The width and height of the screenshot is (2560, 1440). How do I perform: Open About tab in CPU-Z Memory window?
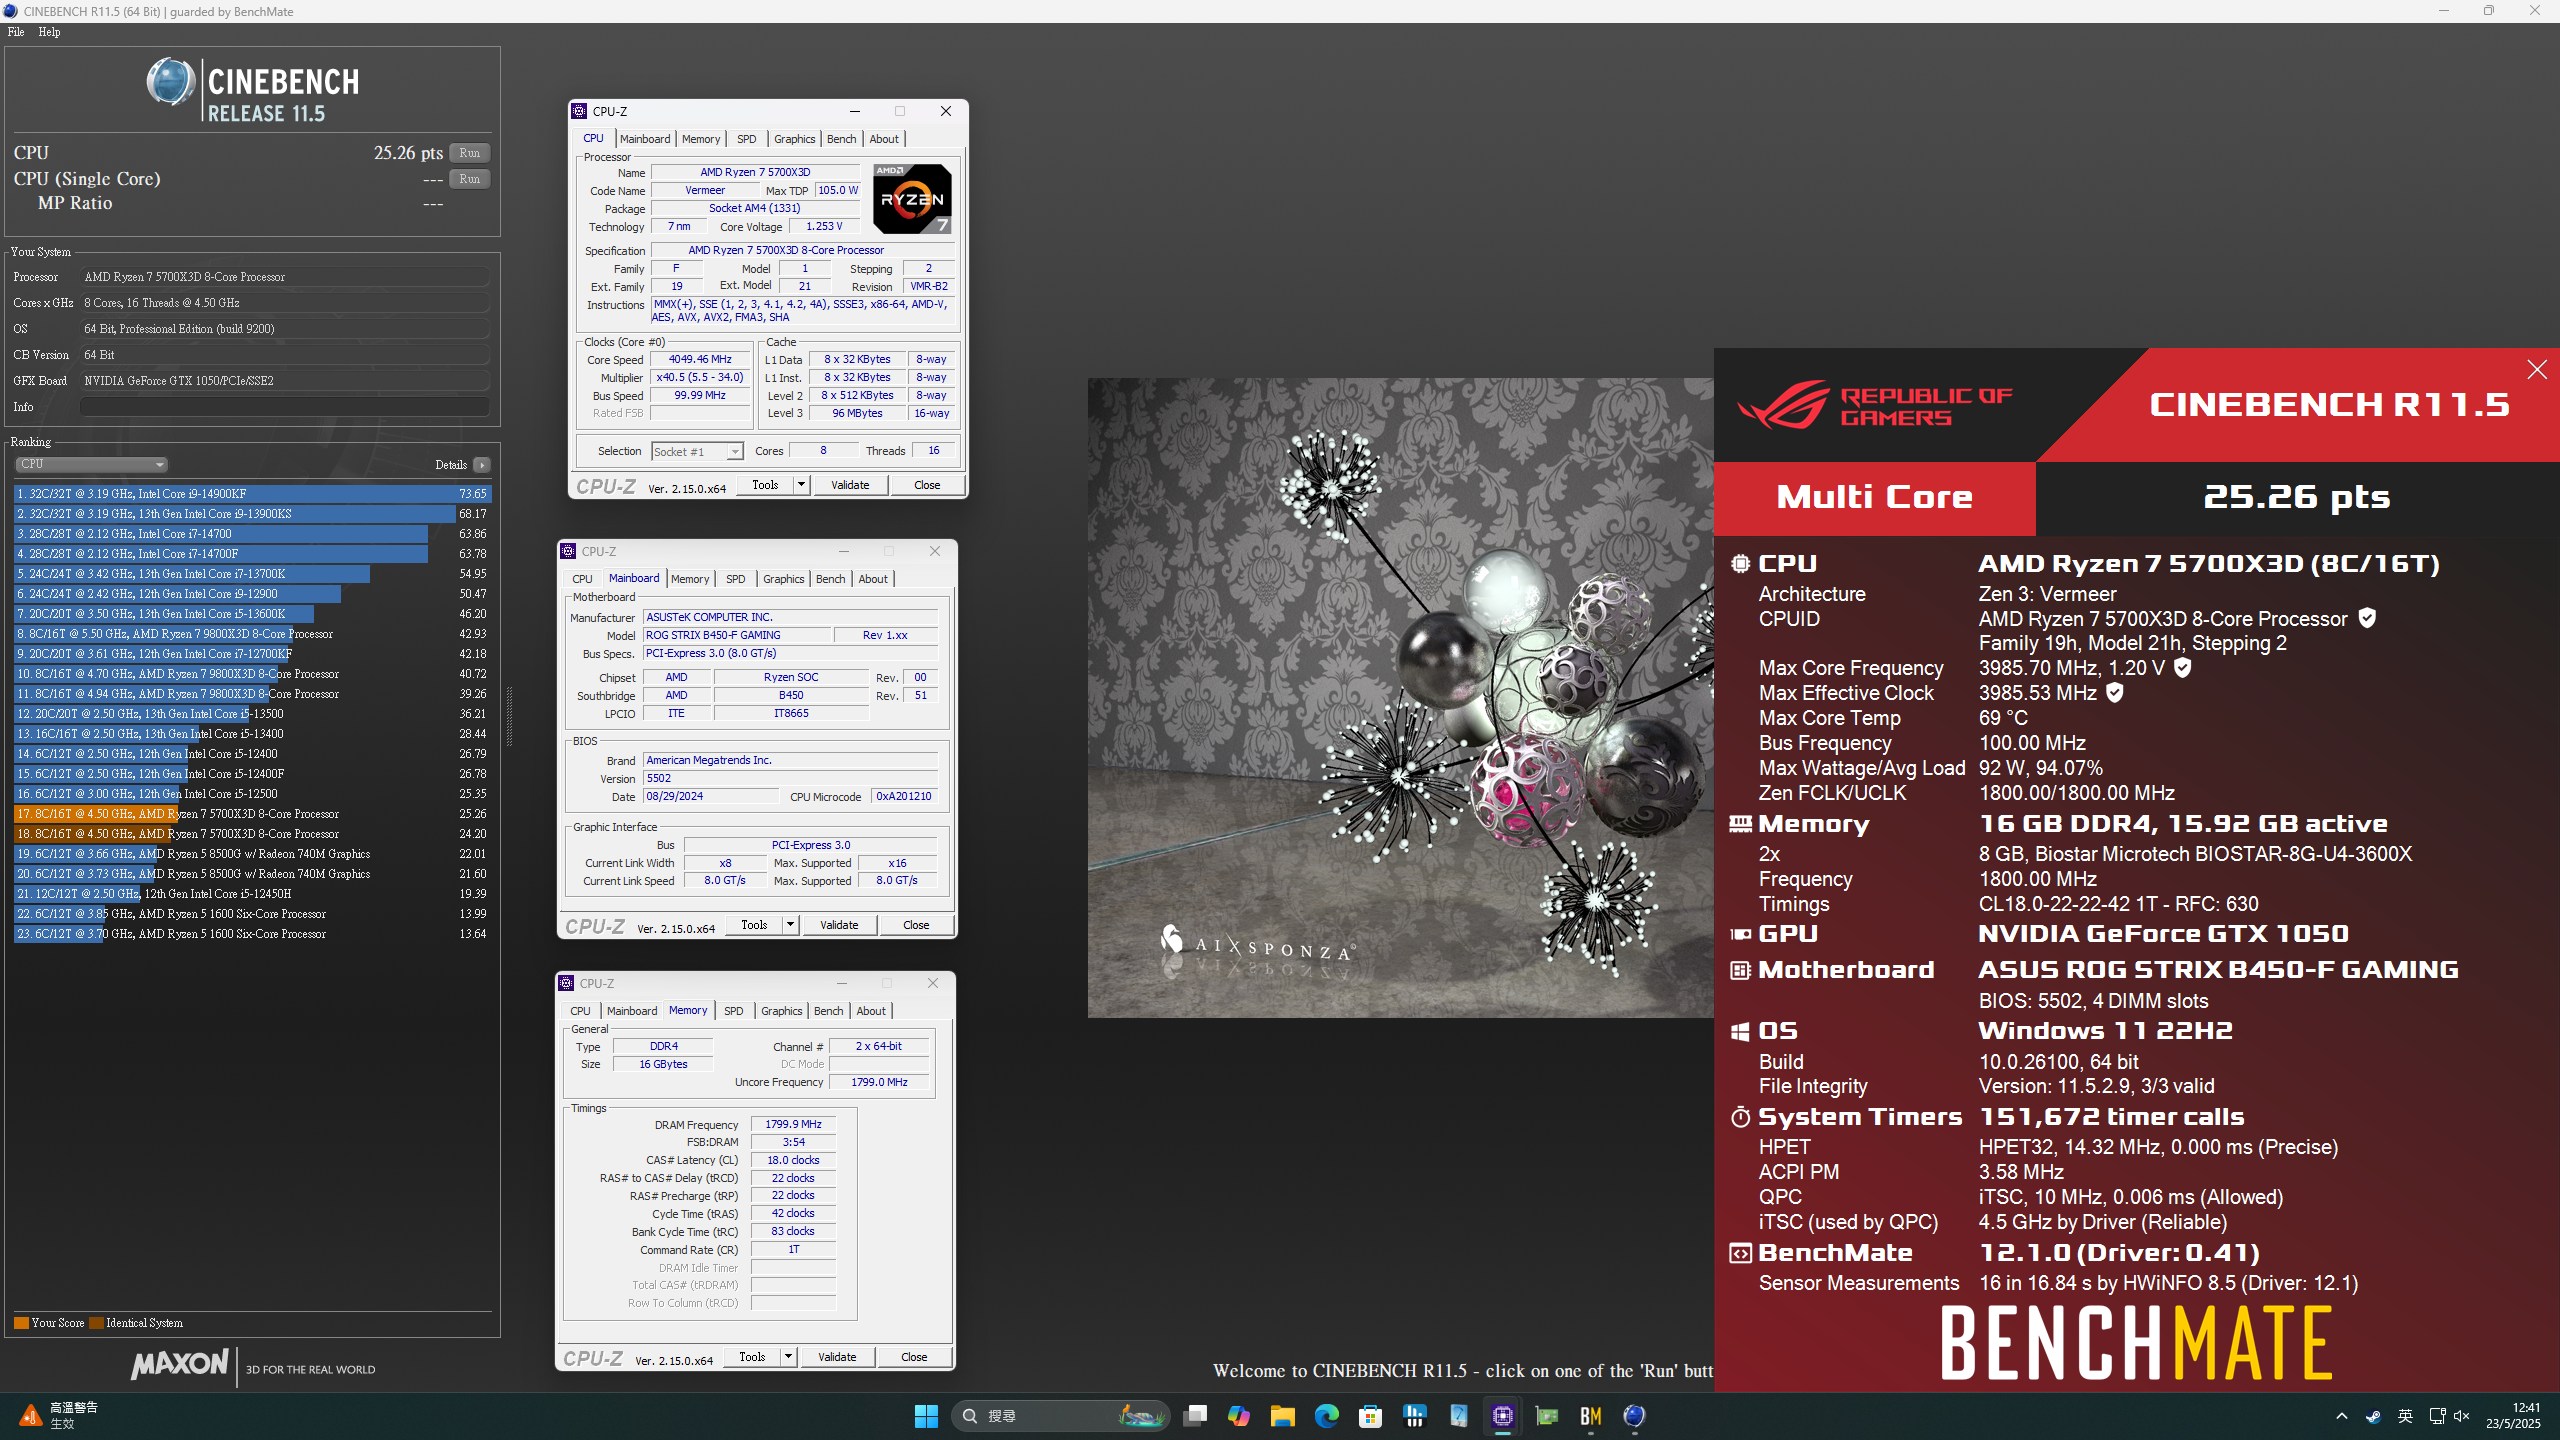point(871,1011)
